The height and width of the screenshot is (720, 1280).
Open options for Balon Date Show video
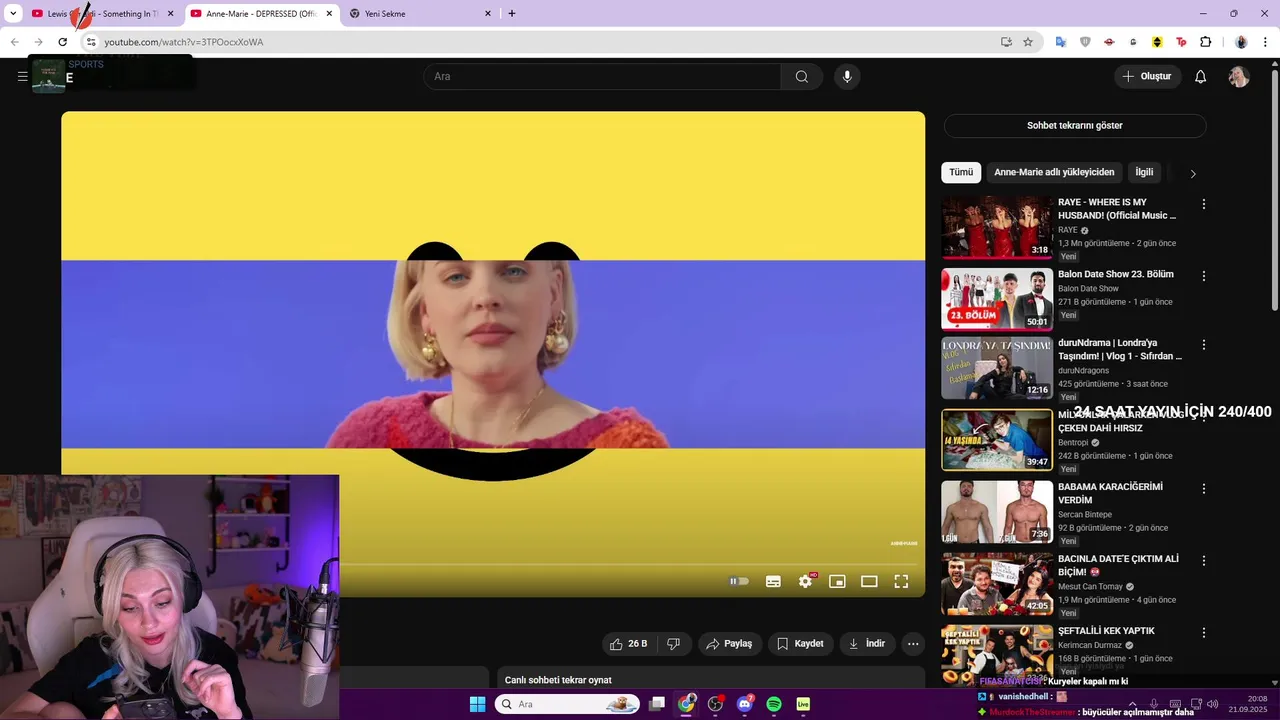(1204, 276)
